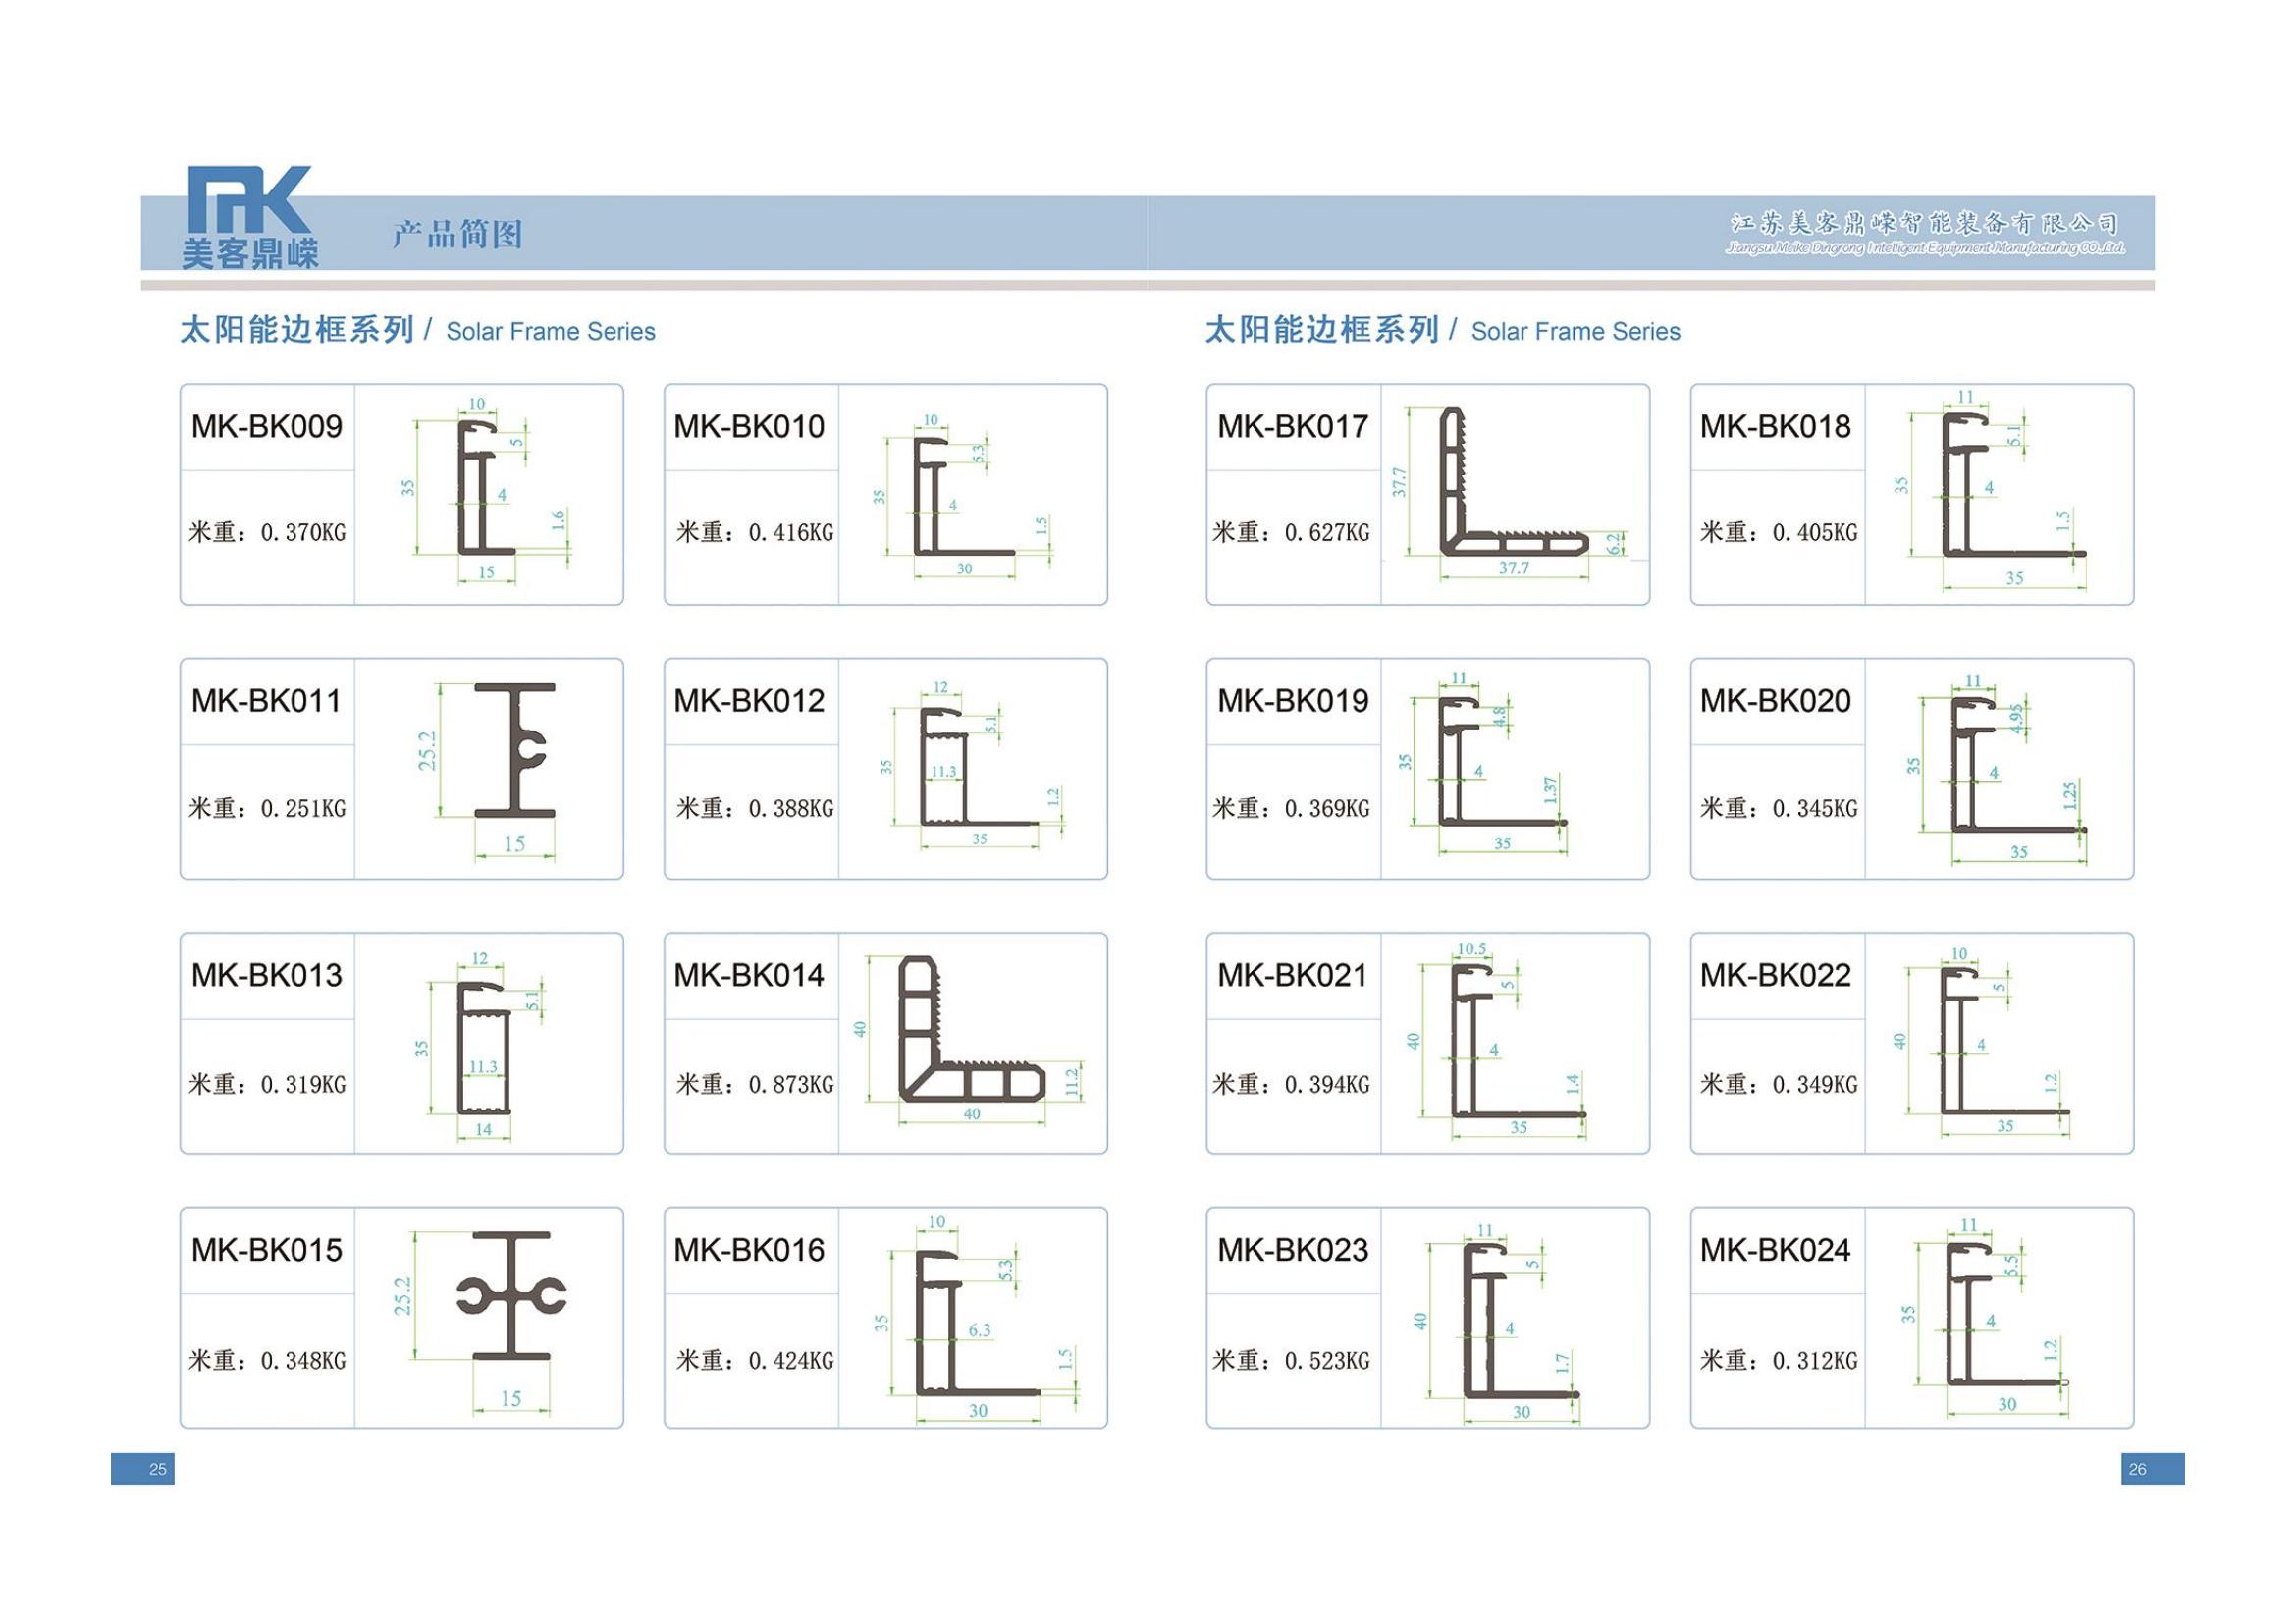Select the MK-BK016 profile drawing
2296x1624 pixels.
978,1318
